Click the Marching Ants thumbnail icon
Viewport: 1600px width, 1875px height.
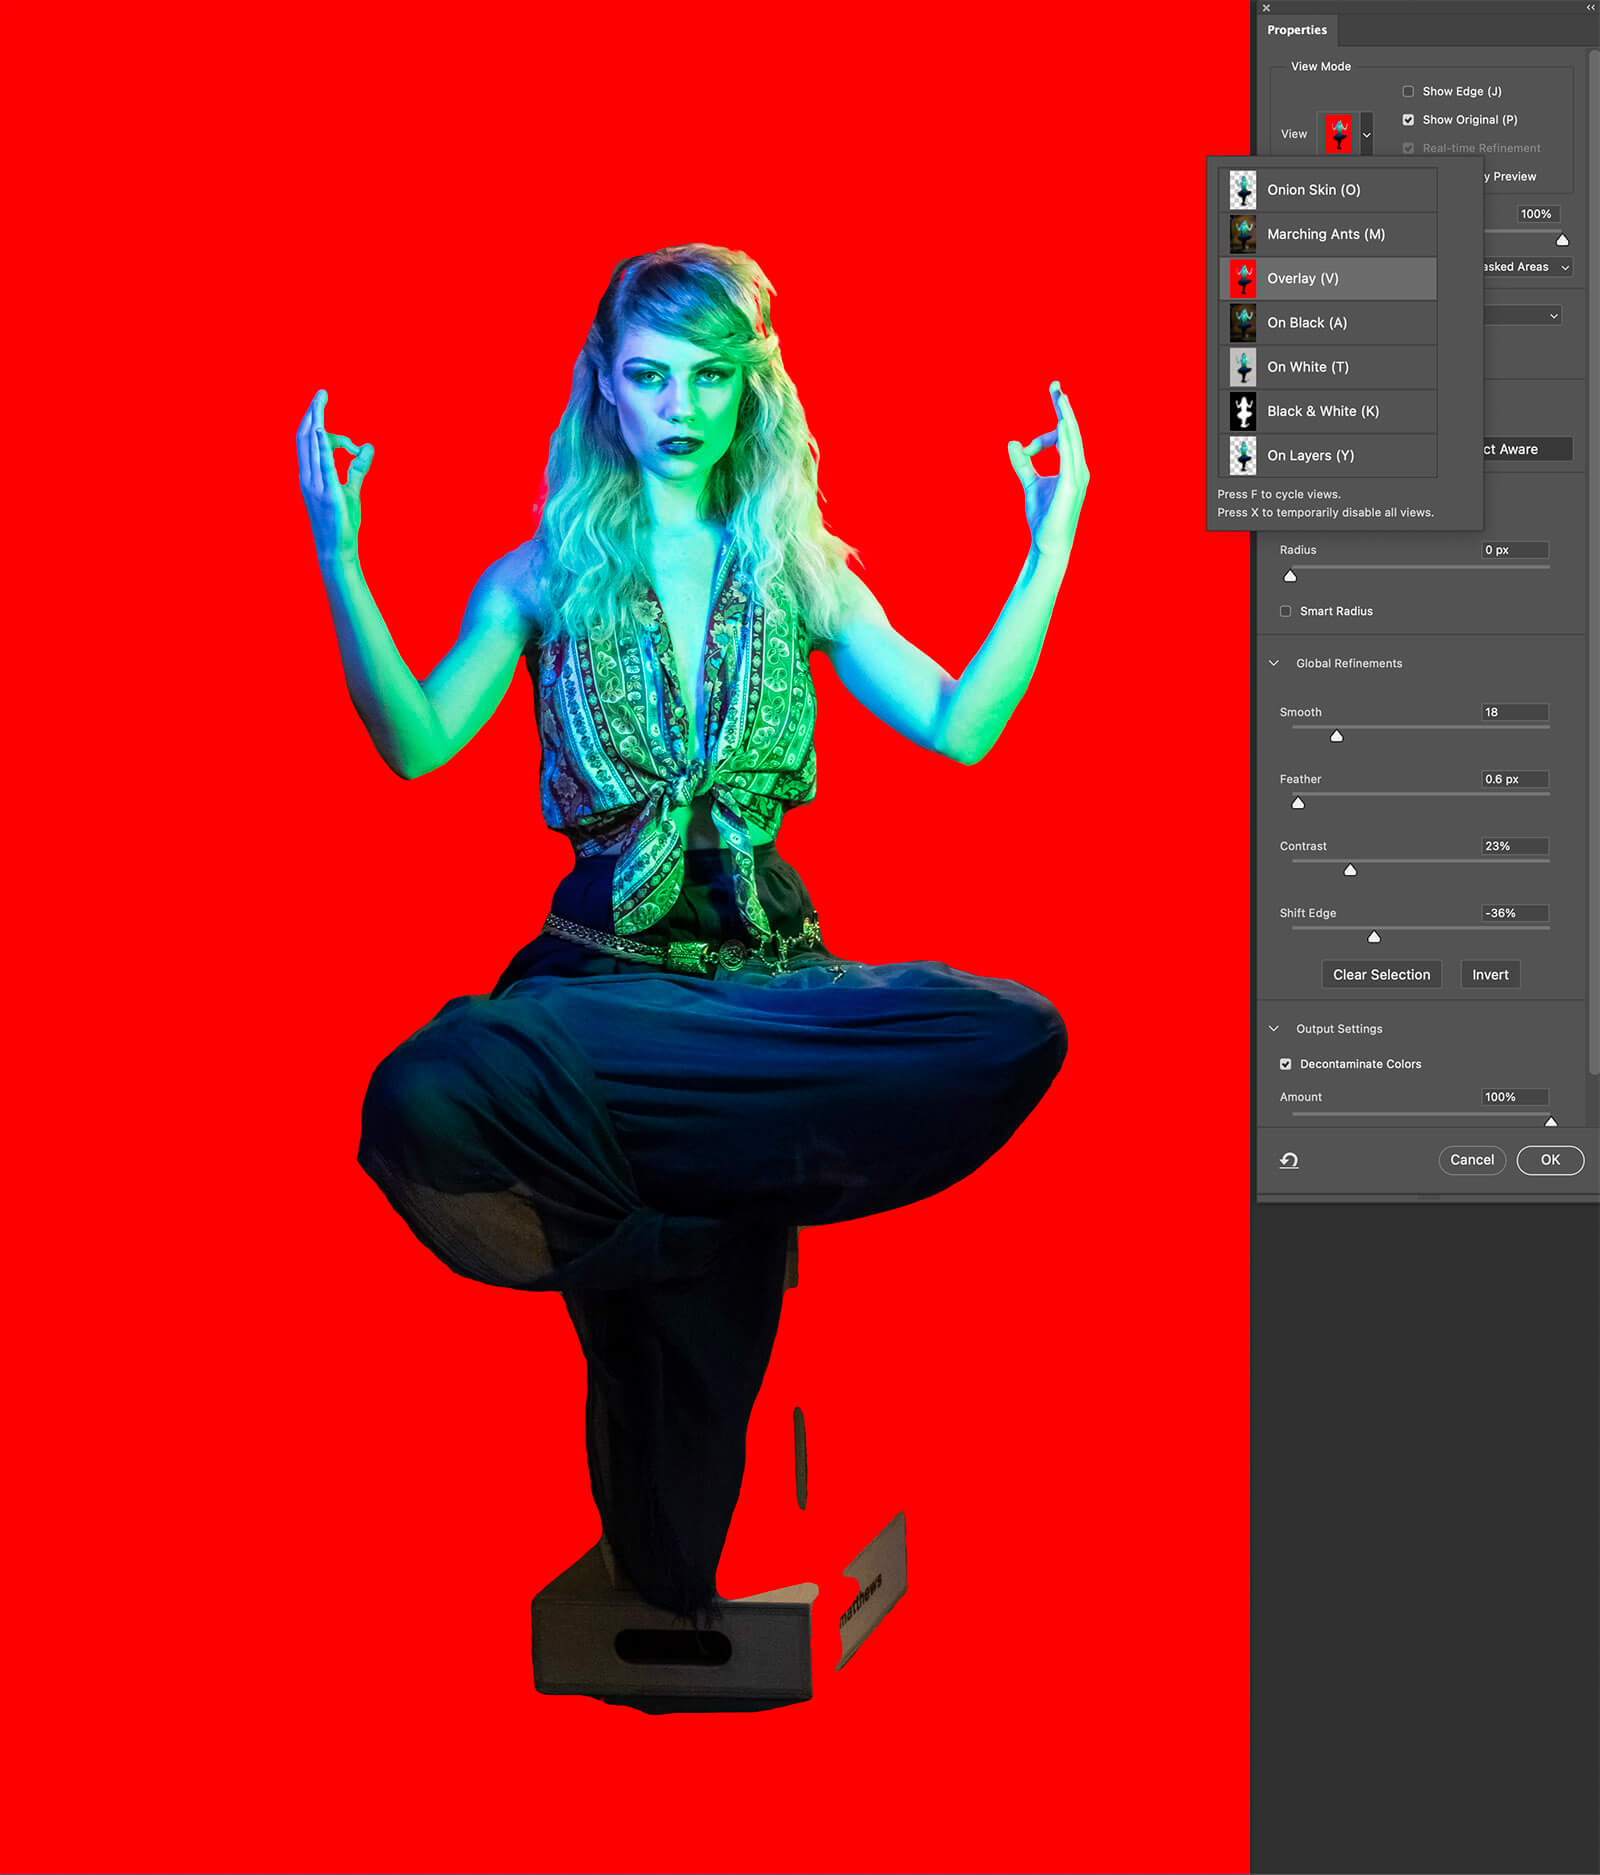tap(1242, 234)
